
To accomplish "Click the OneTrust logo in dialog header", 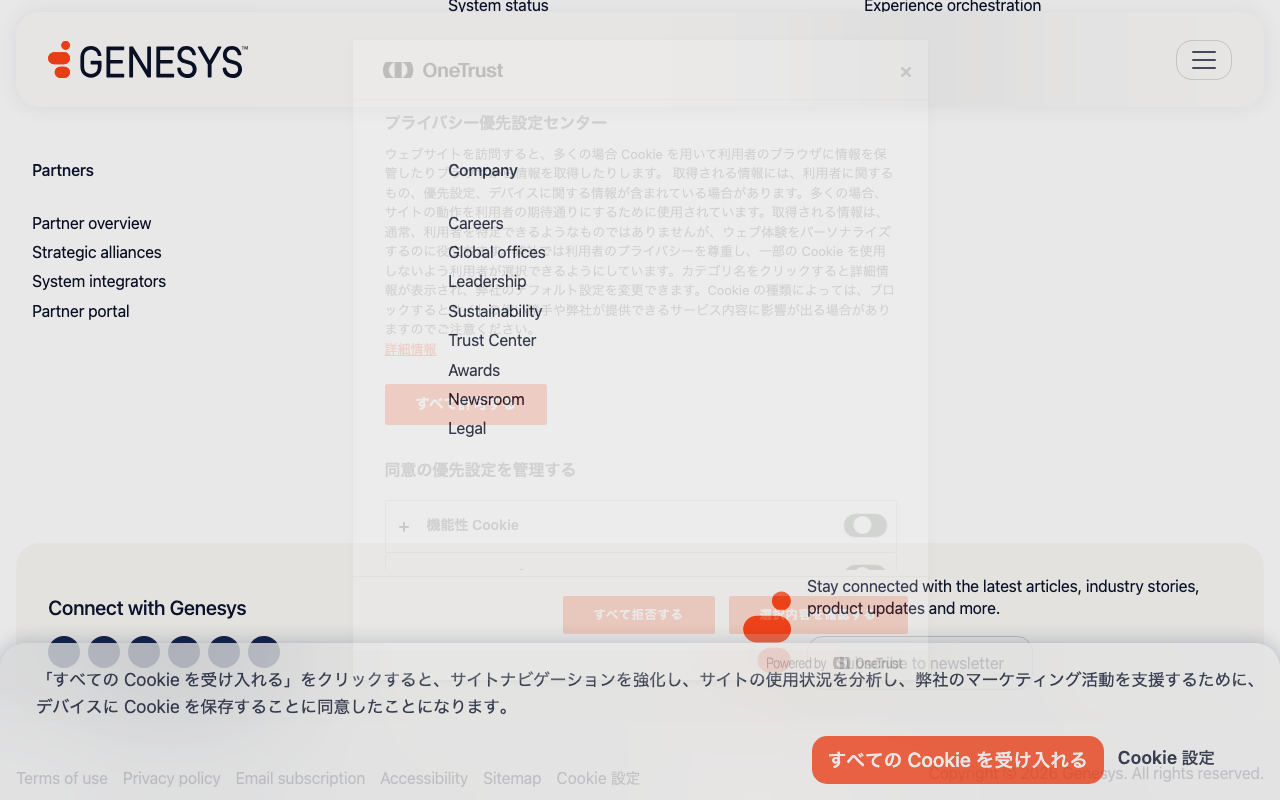I will pyautogui.click(x=443, y=70).
